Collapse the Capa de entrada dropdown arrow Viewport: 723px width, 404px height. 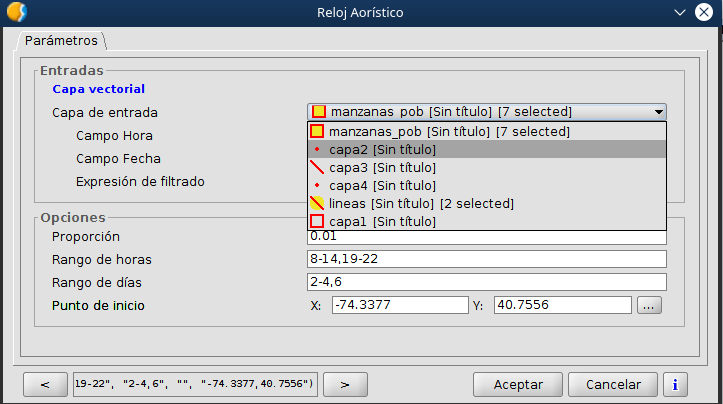point(658,112)
